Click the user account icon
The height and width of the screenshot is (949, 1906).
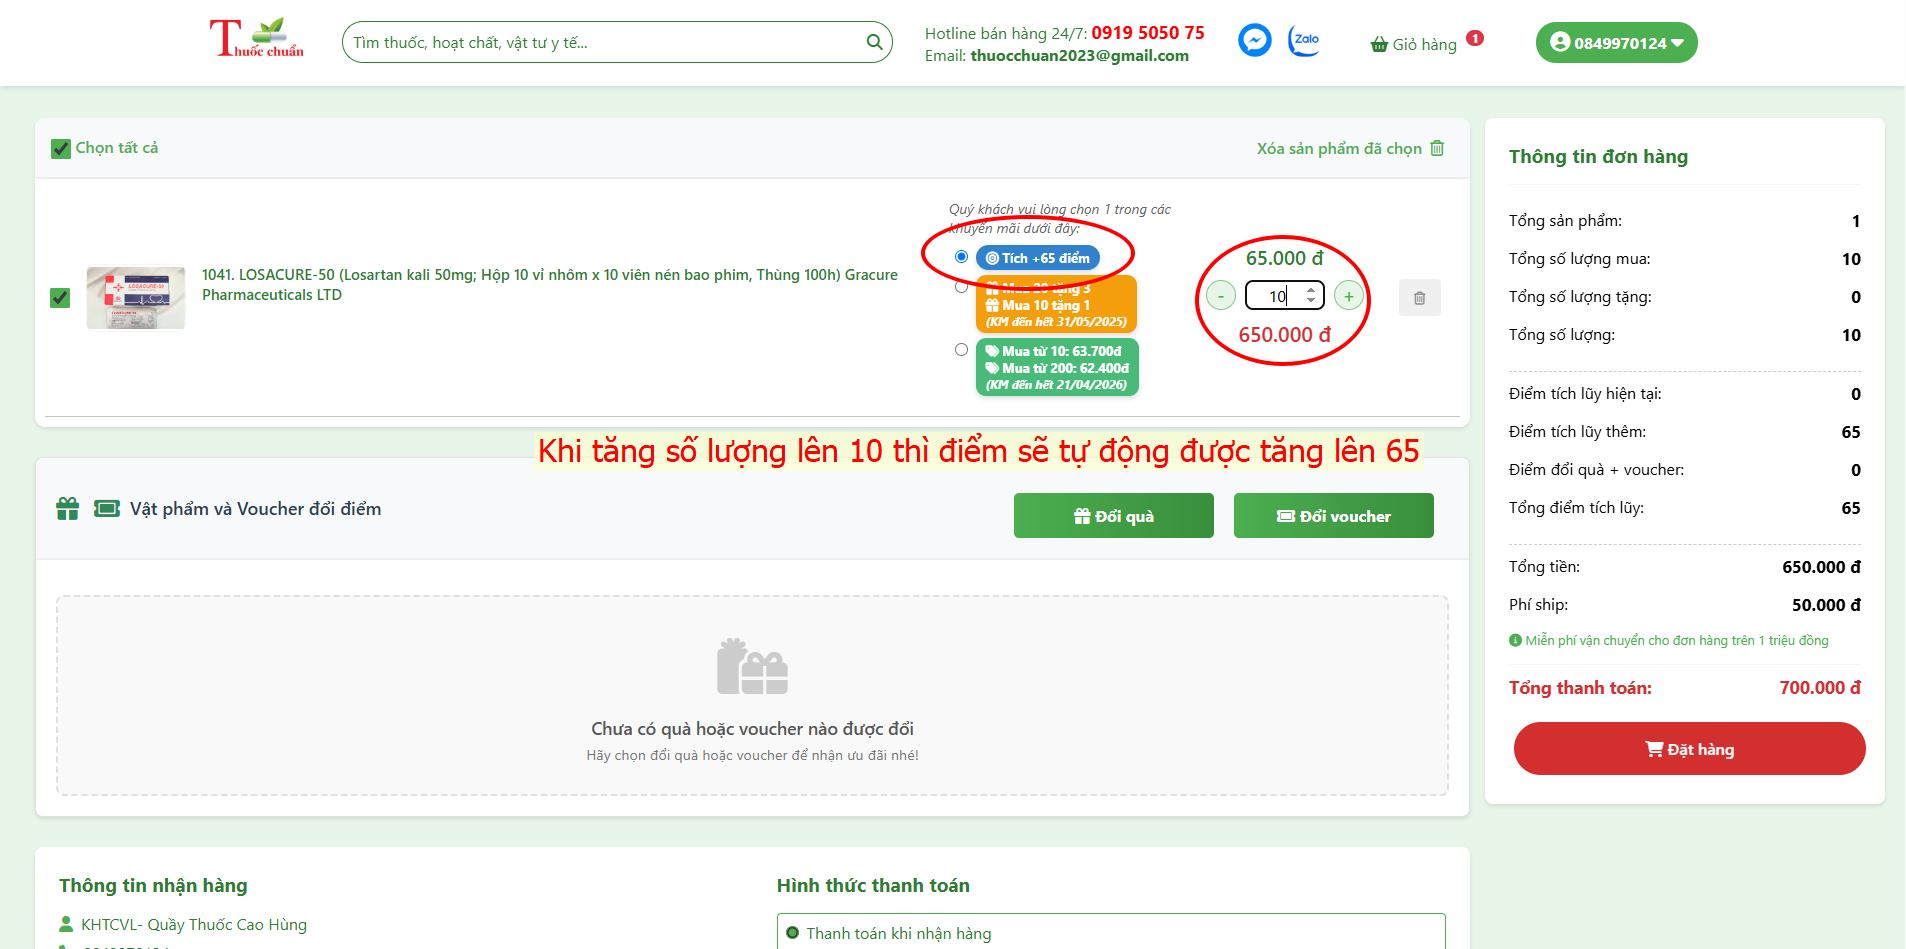(x=1561, y=42)
